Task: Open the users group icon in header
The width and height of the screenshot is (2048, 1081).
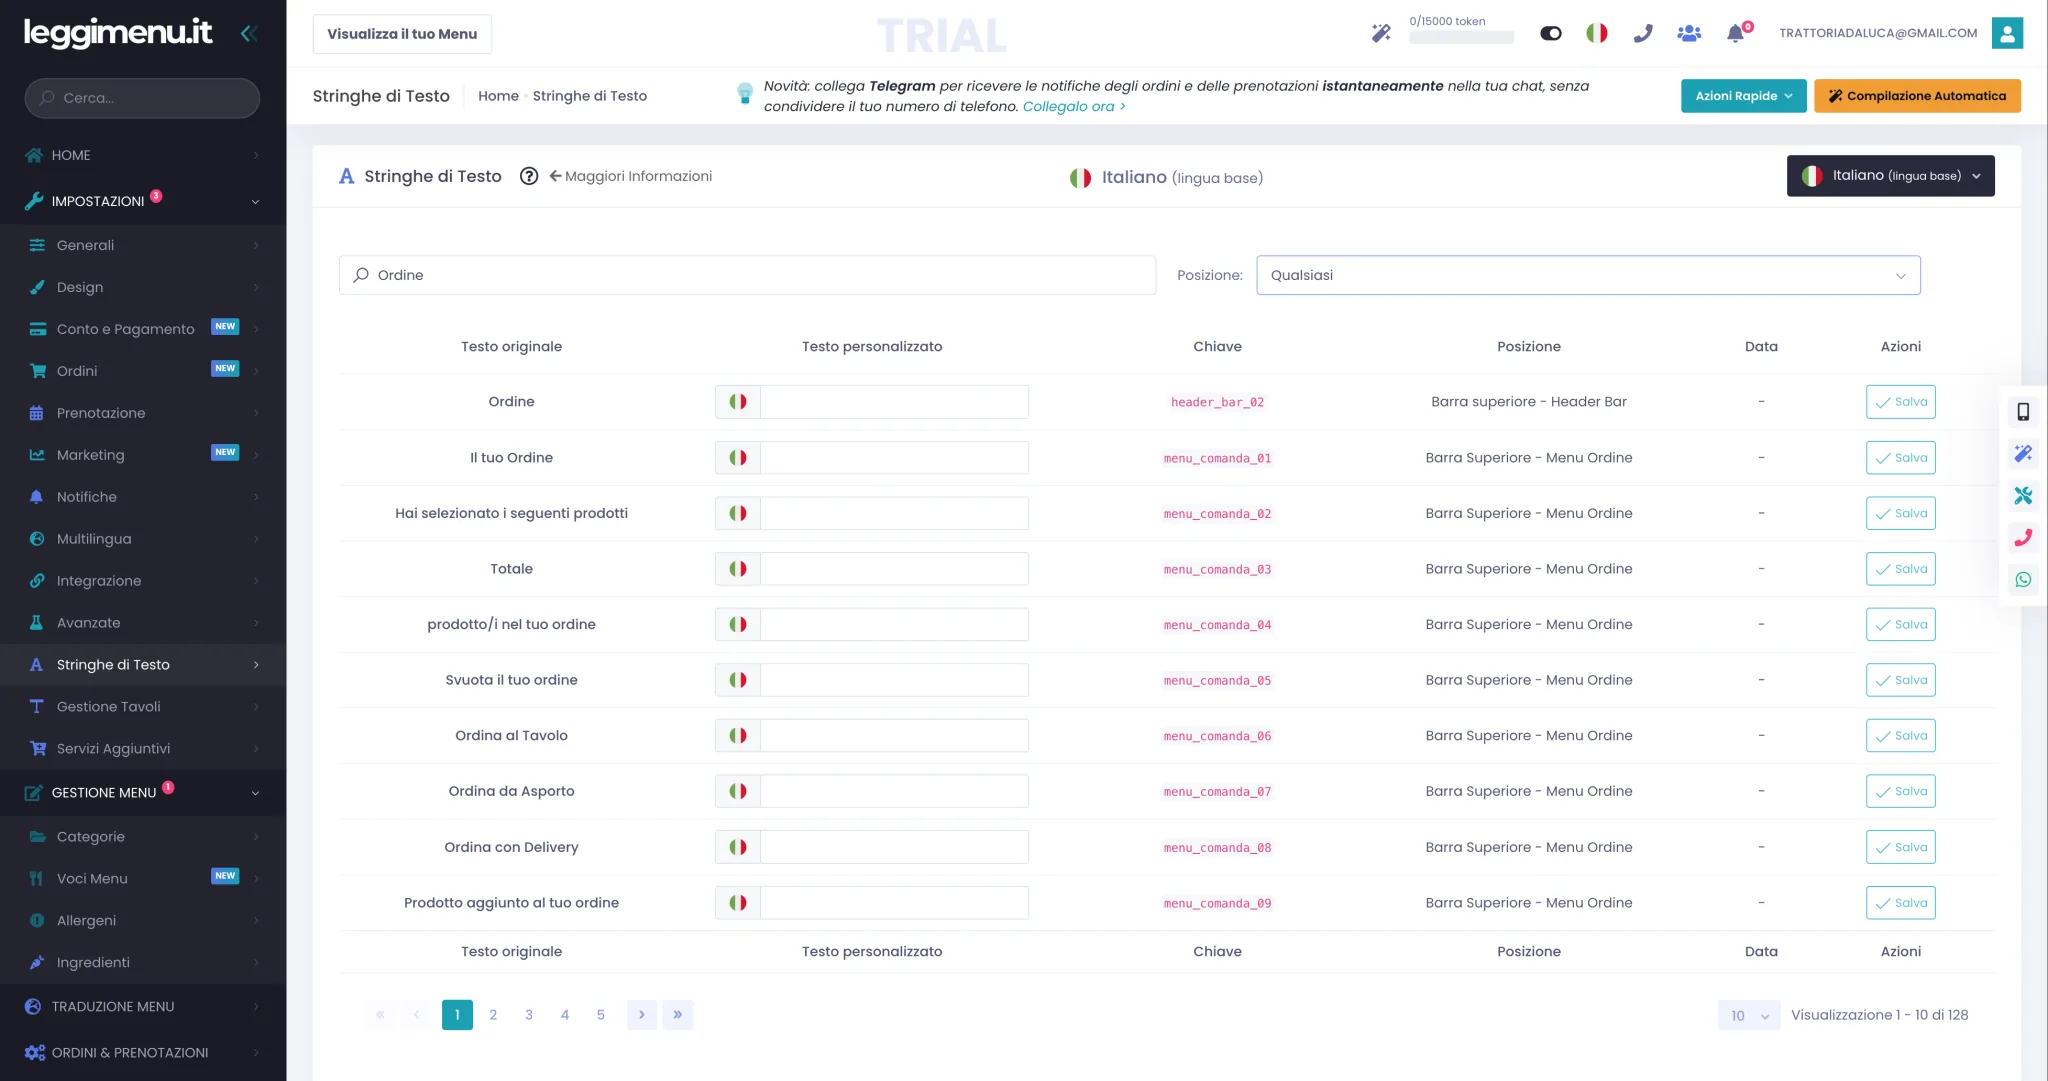Action: (1689, 33)
